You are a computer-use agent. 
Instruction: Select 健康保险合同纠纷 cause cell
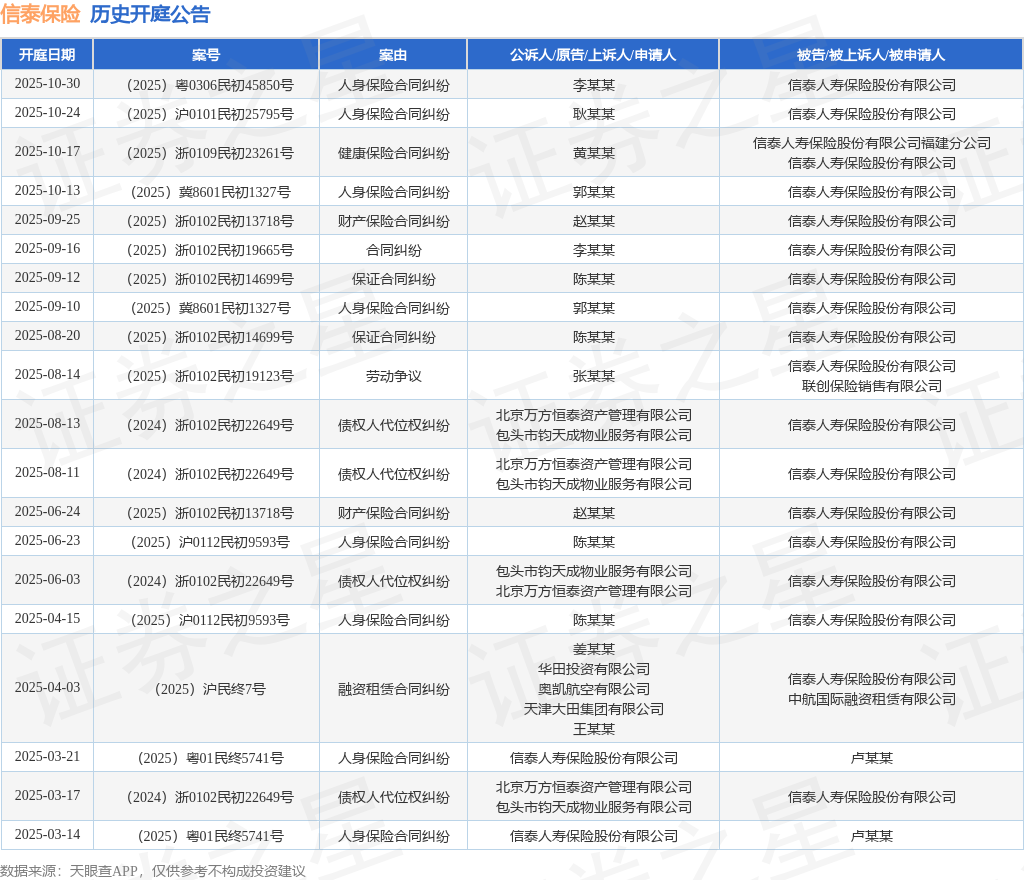(393, 153)
